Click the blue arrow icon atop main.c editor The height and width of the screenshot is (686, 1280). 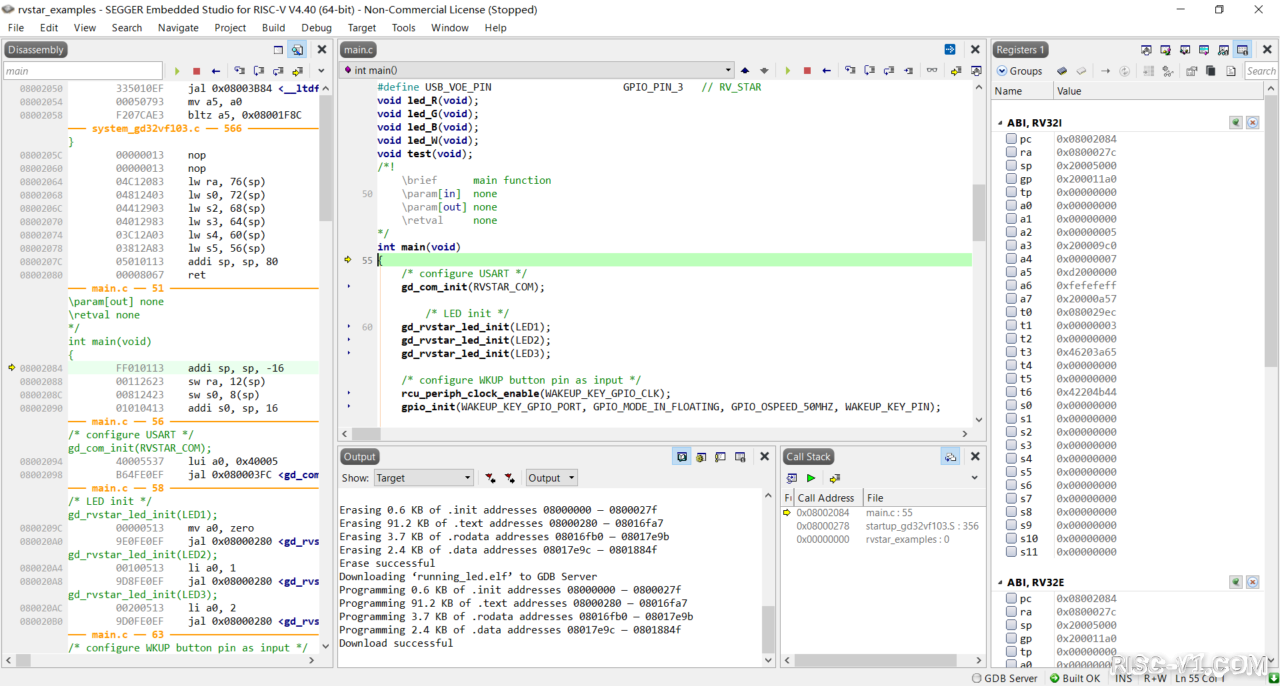[949, 49]
